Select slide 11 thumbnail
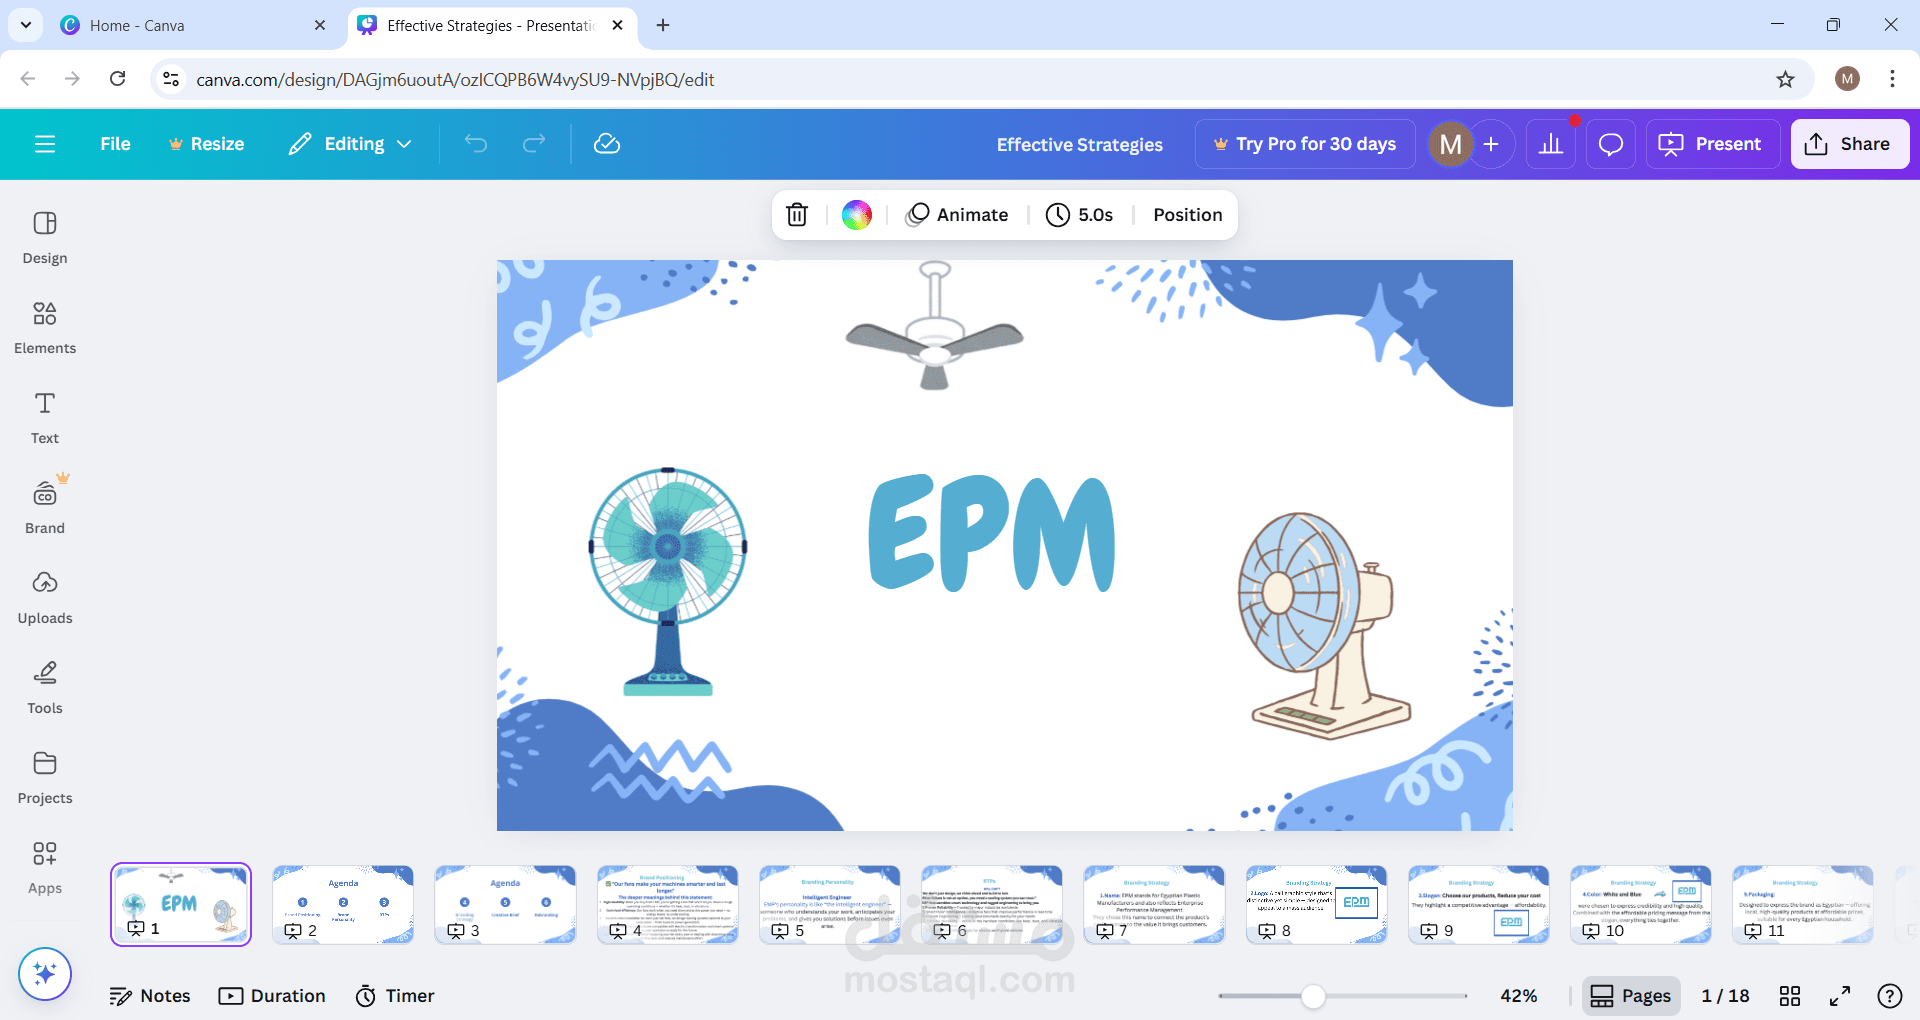1920x1020 pixels. [x=1803, y=905]
